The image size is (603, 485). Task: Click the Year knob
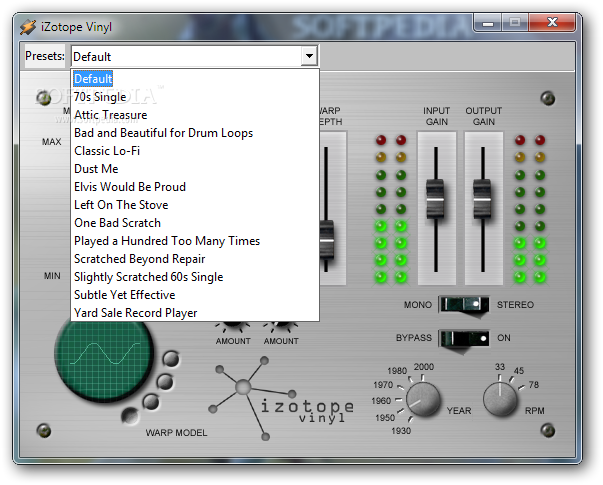423,400
